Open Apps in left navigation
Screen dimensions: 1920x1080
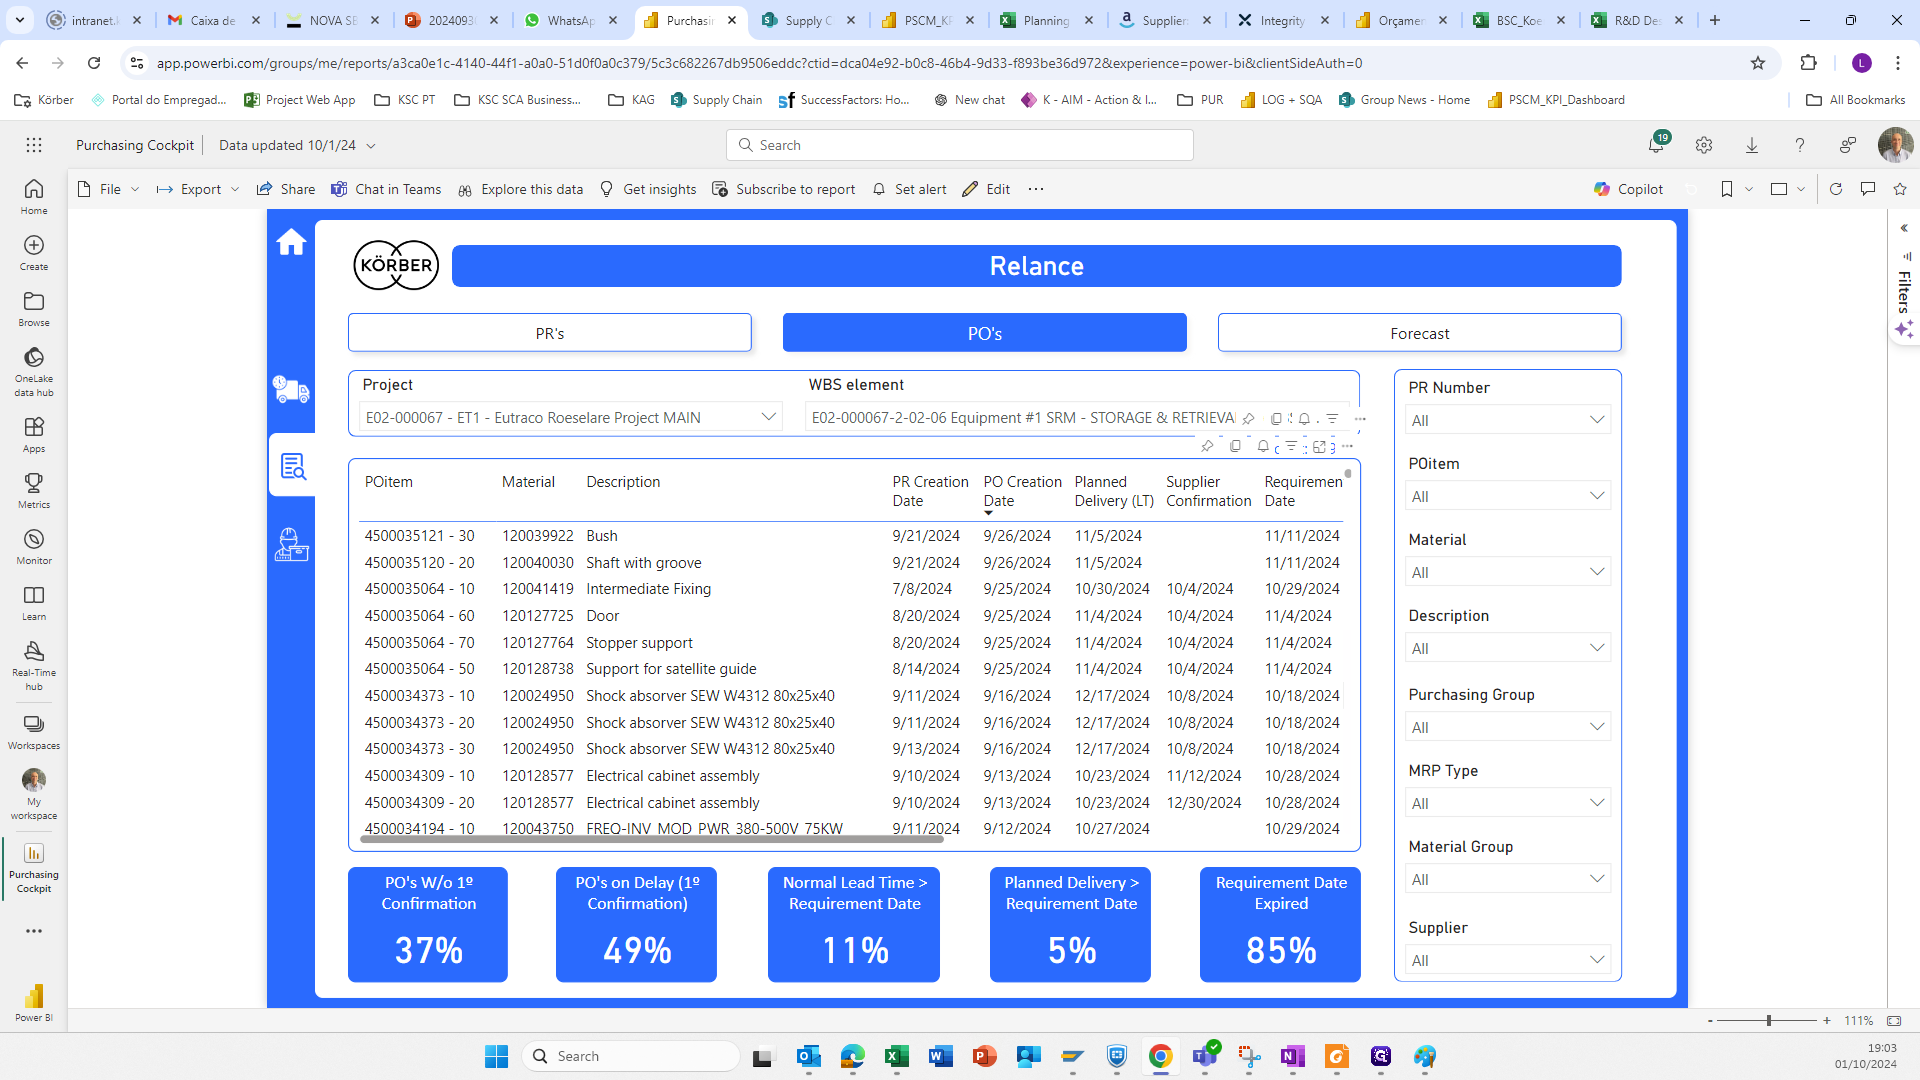[34, 434]
